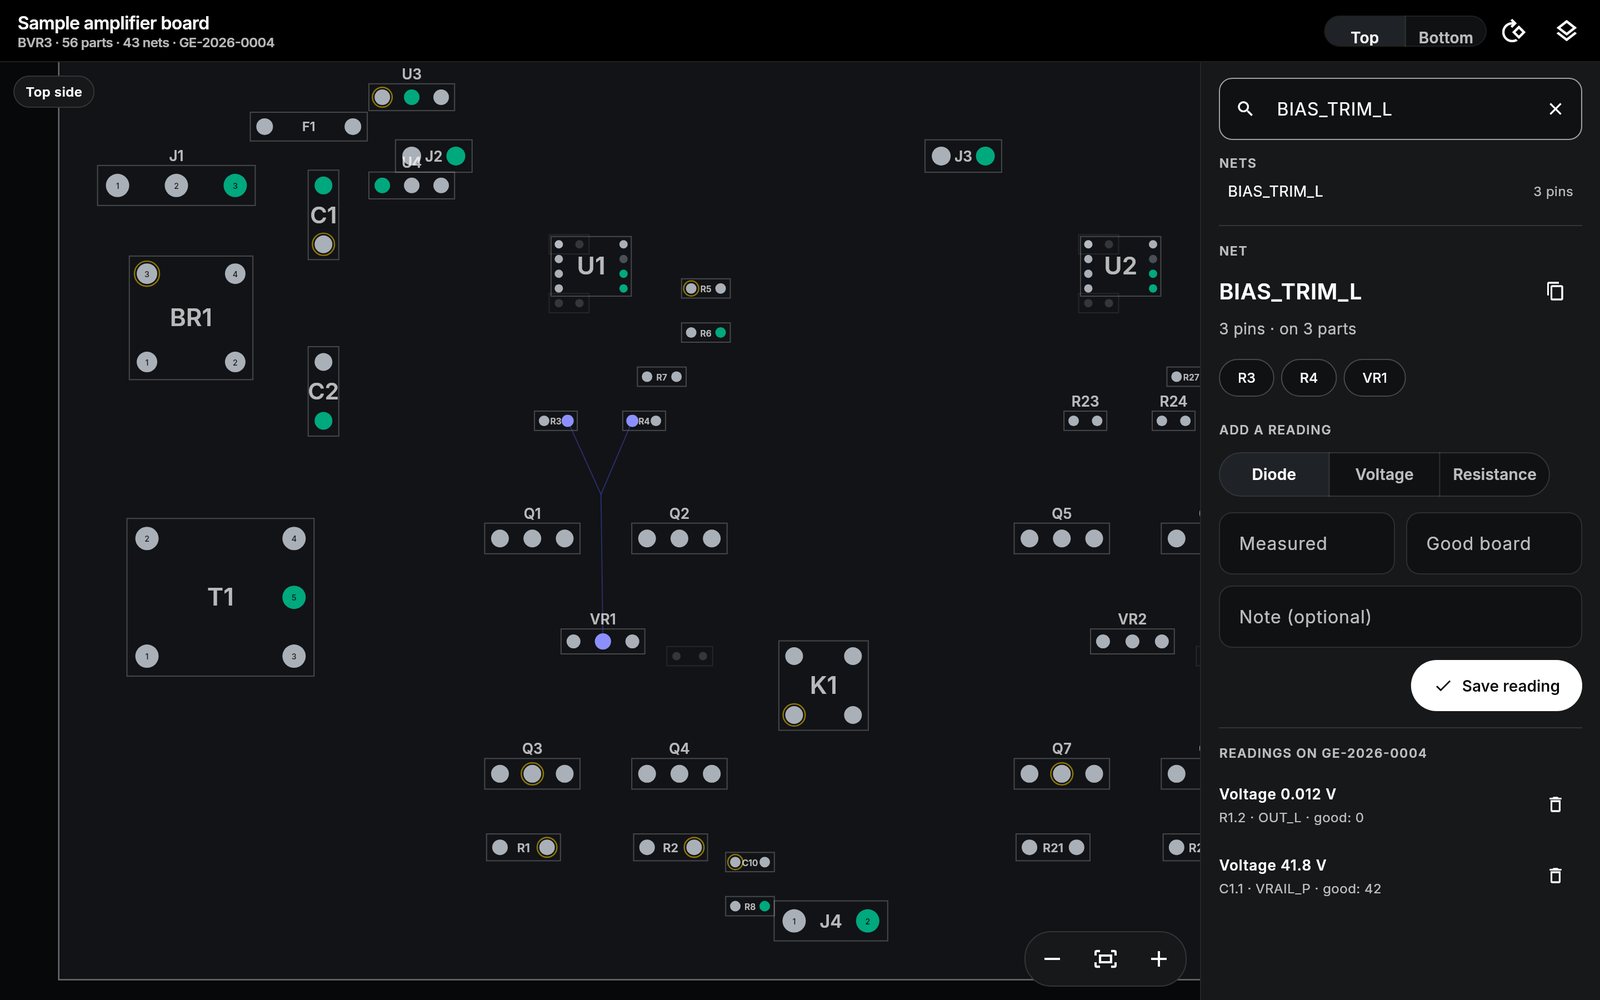Image resolution: width=1600 pixels, height=1000 pixels.
Task: Zoom in on the board view
Action: pos(1158,959)
